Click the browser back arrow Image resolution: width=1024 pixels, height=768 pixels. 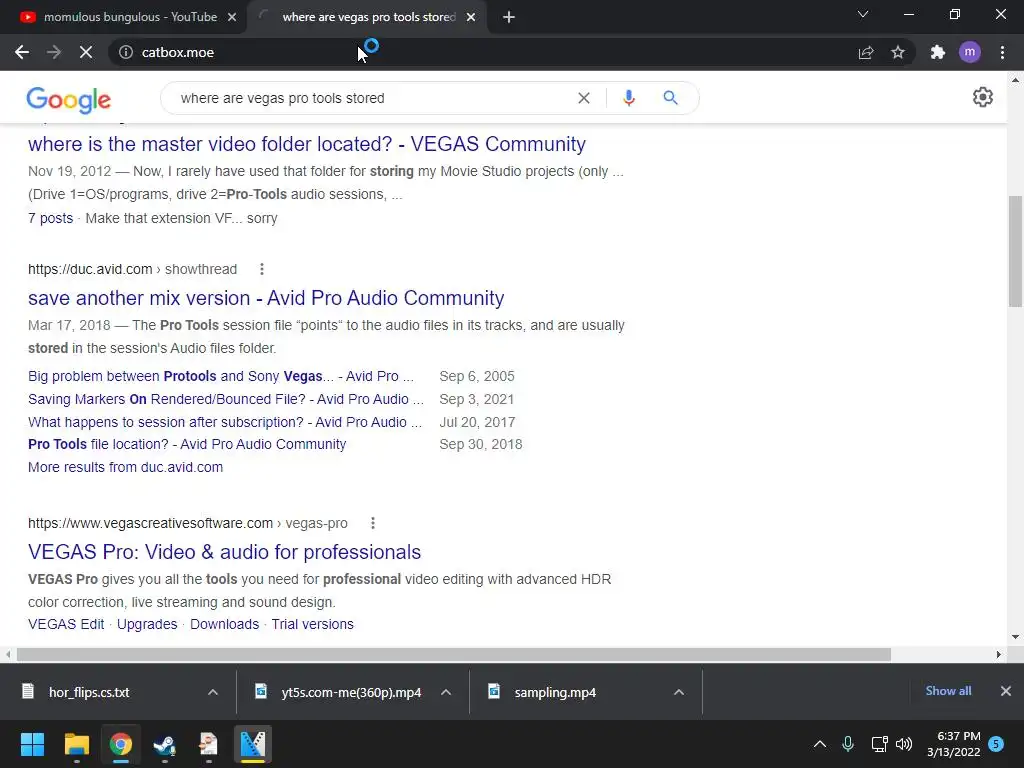pos(22,52)
